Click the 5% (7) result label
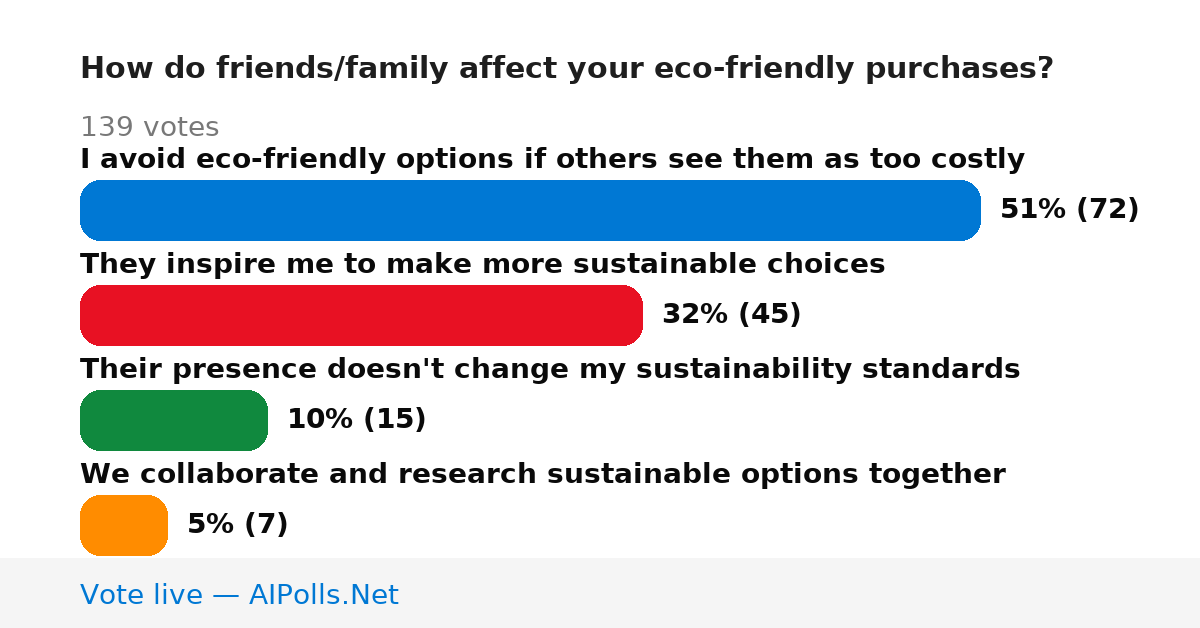 pyautogui.click(x=237, y=524)
